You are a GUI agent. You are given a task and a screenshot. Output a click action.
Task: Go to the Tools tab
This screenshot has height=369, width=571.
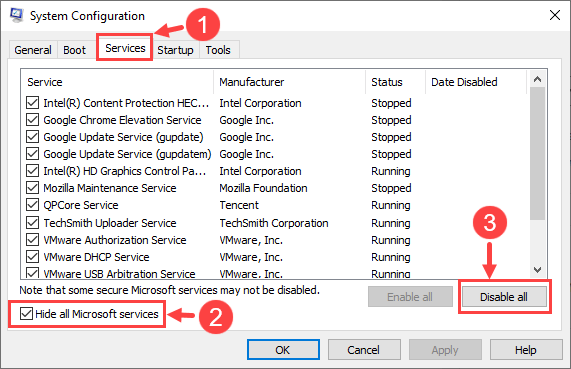pos(218,50)
